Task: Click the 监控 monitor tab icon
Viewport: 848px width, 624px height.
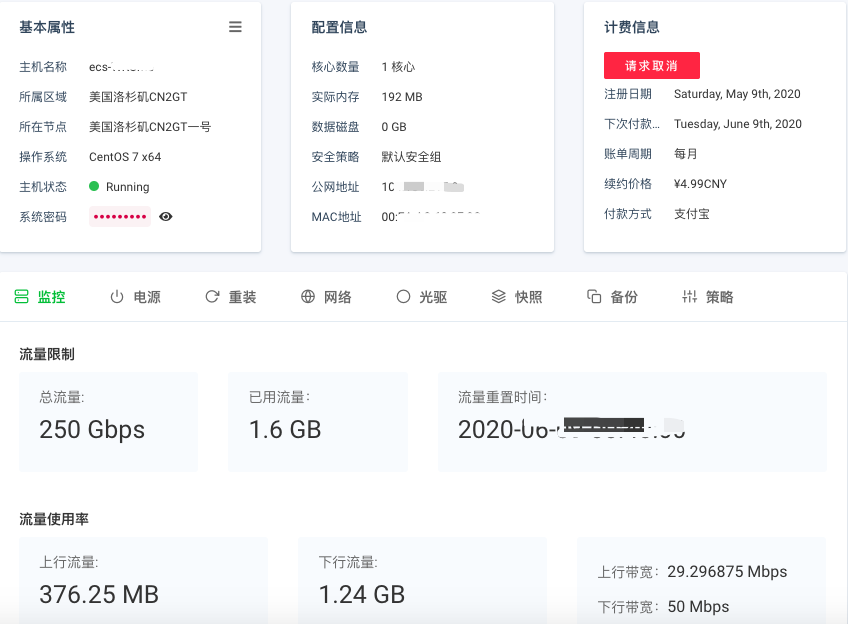Action: coord(21,297)
